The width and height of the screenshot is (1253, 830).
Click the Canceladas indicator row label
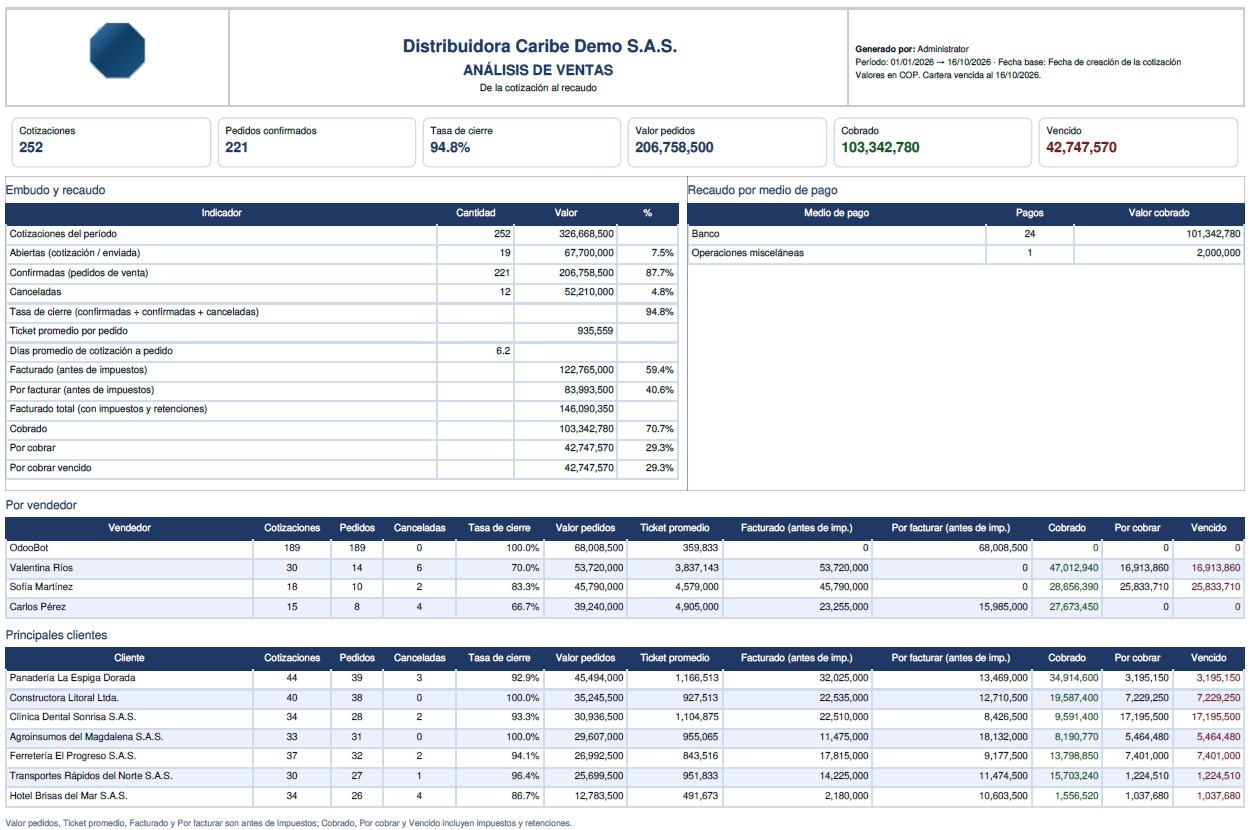tap(35, 292)
